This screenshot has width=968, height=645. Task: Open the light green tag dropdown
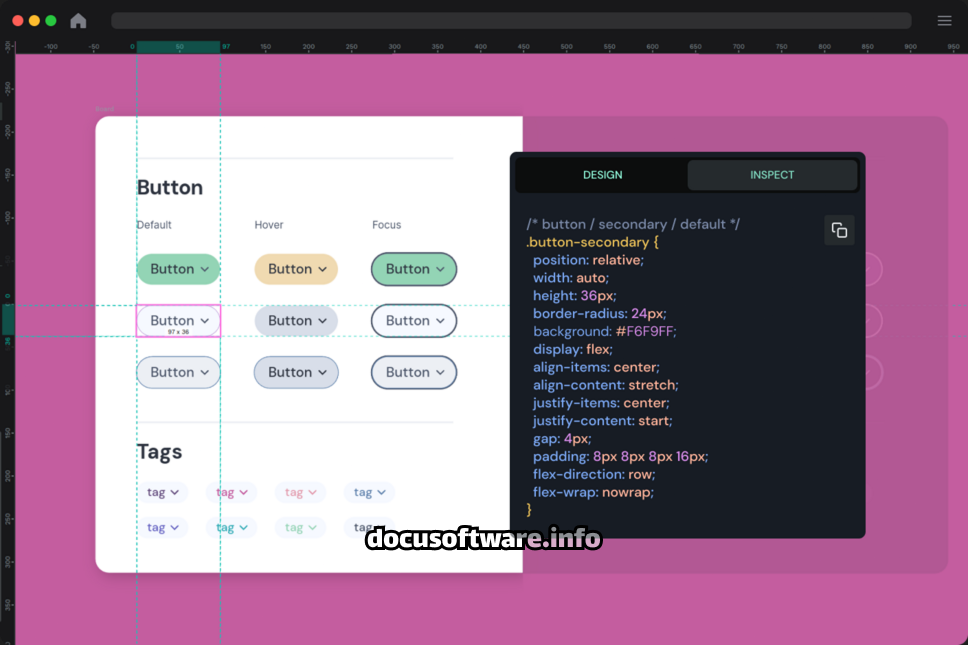click(301, 528)
